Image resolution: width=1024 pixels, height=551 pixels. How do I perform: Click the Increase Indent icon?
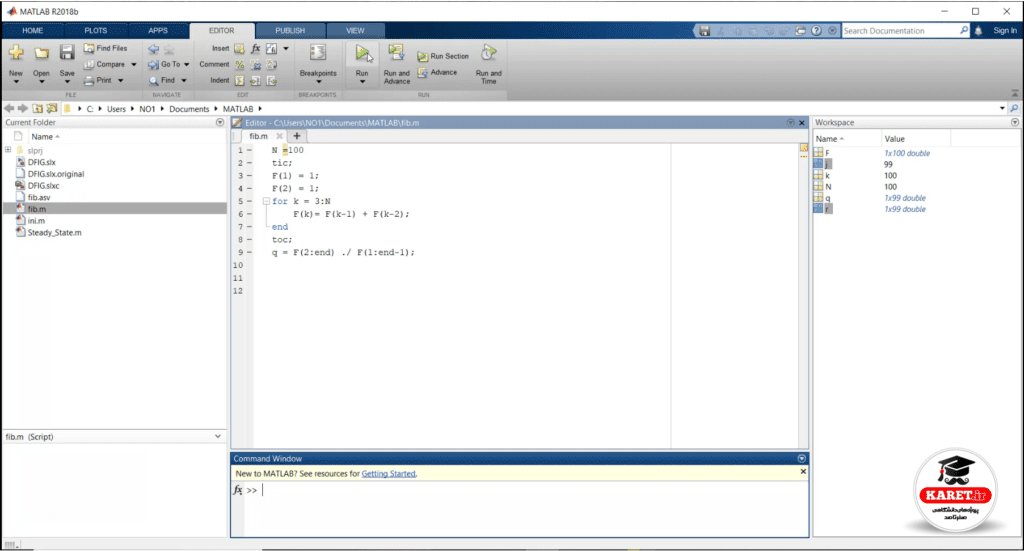(x=255, y=80)
